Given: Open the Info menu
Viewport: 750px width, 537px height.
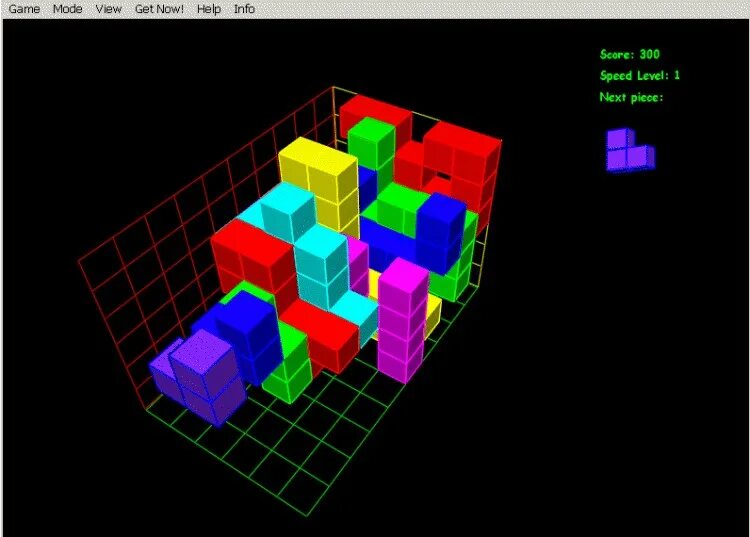Looking at the screenshot, I should tap(244, 9).
